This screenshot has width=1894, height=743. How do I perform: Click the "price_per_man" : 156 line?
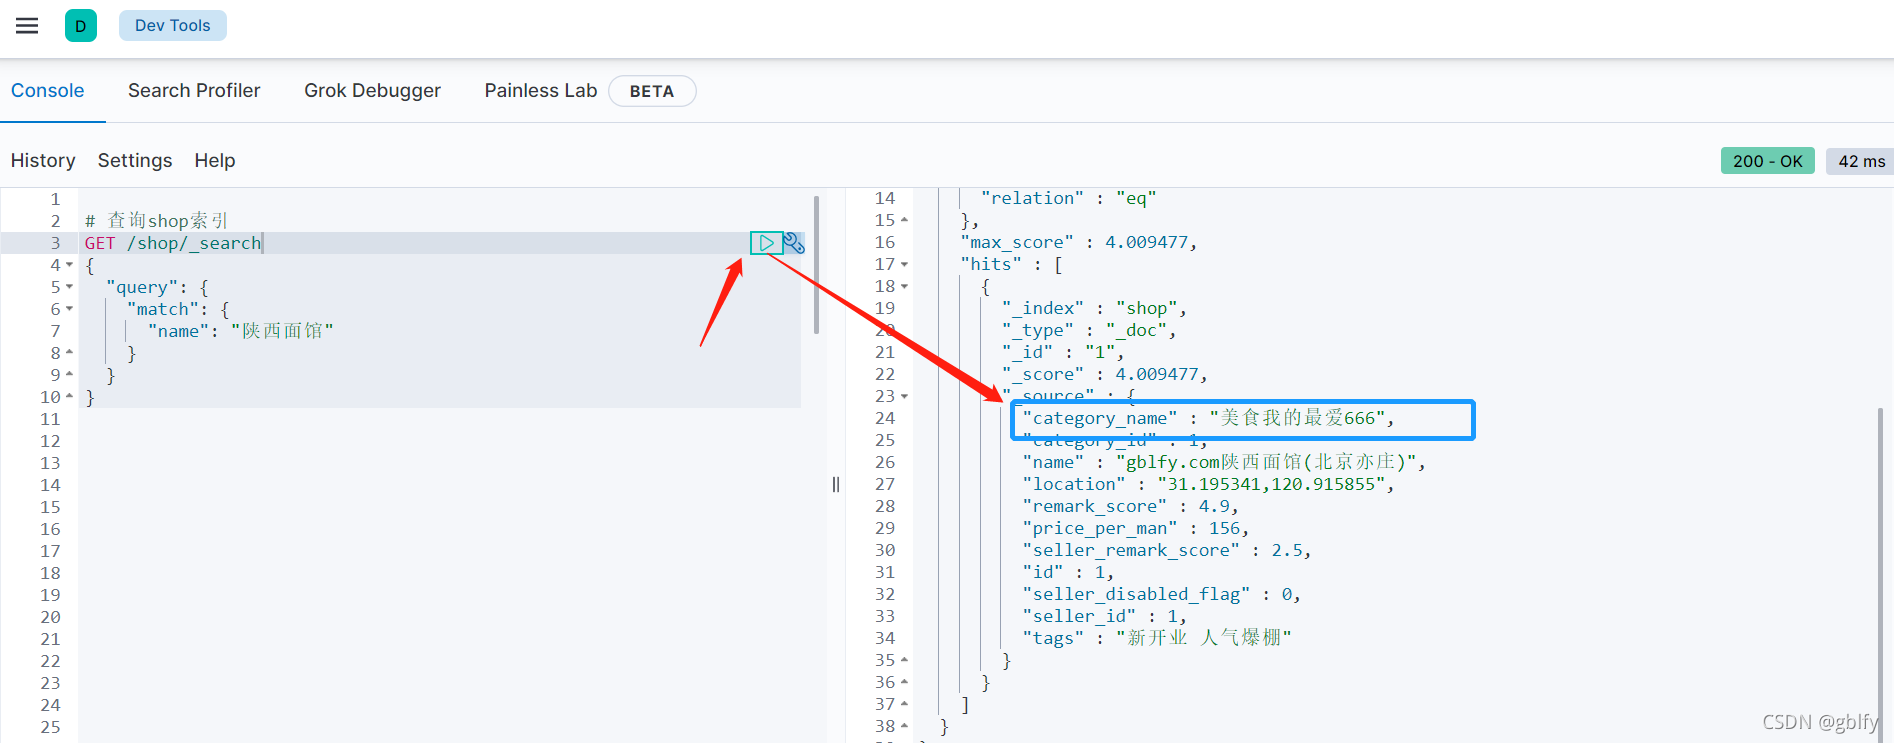tap(1136, 528)
